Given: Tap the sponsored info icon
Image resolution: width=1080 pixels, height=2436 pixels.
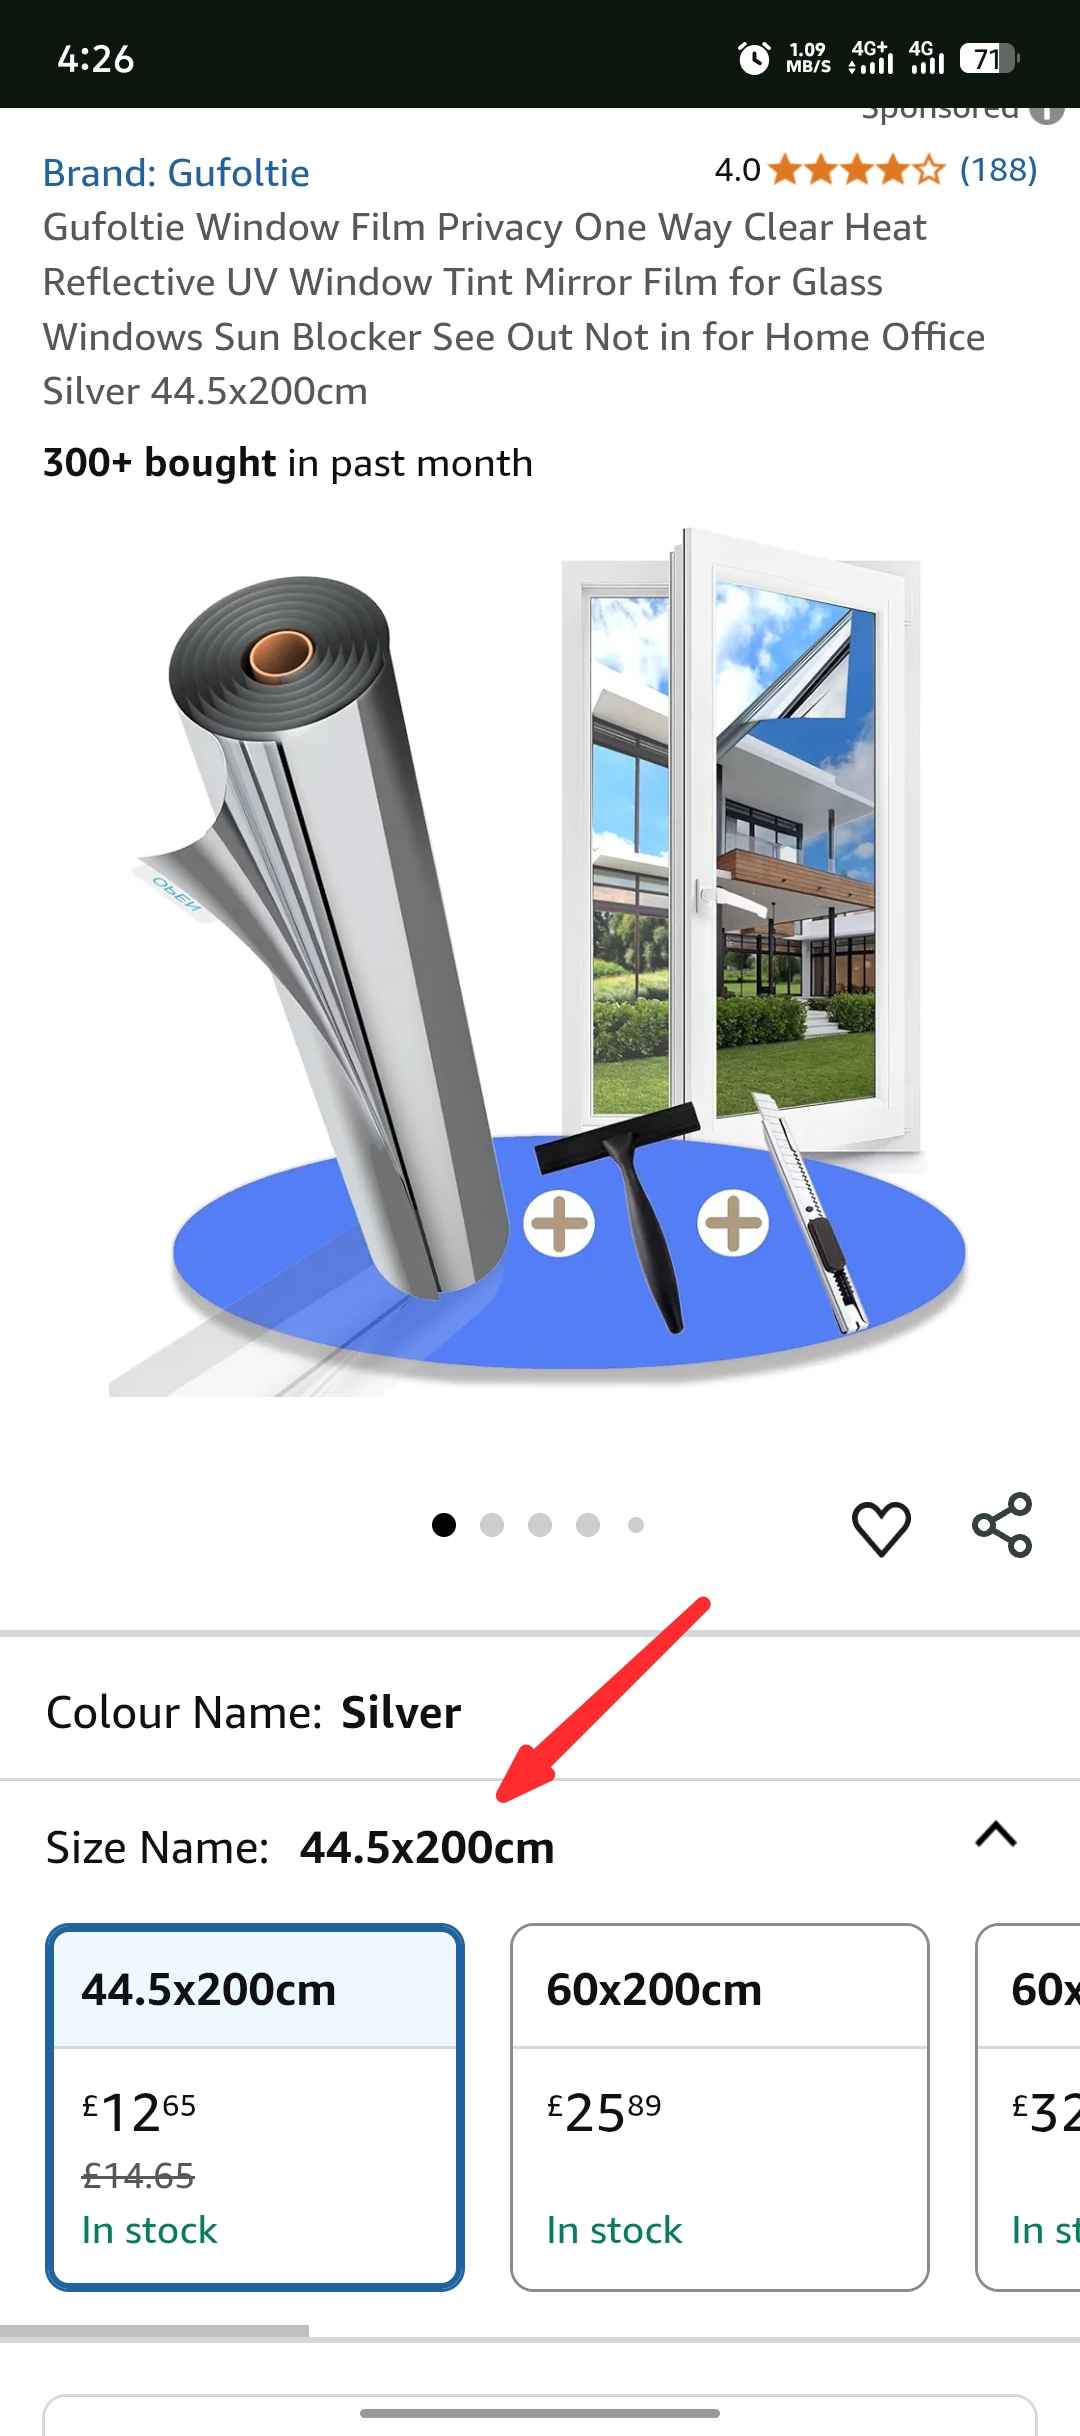Looking at the screenshot, I should (1047, 112).
